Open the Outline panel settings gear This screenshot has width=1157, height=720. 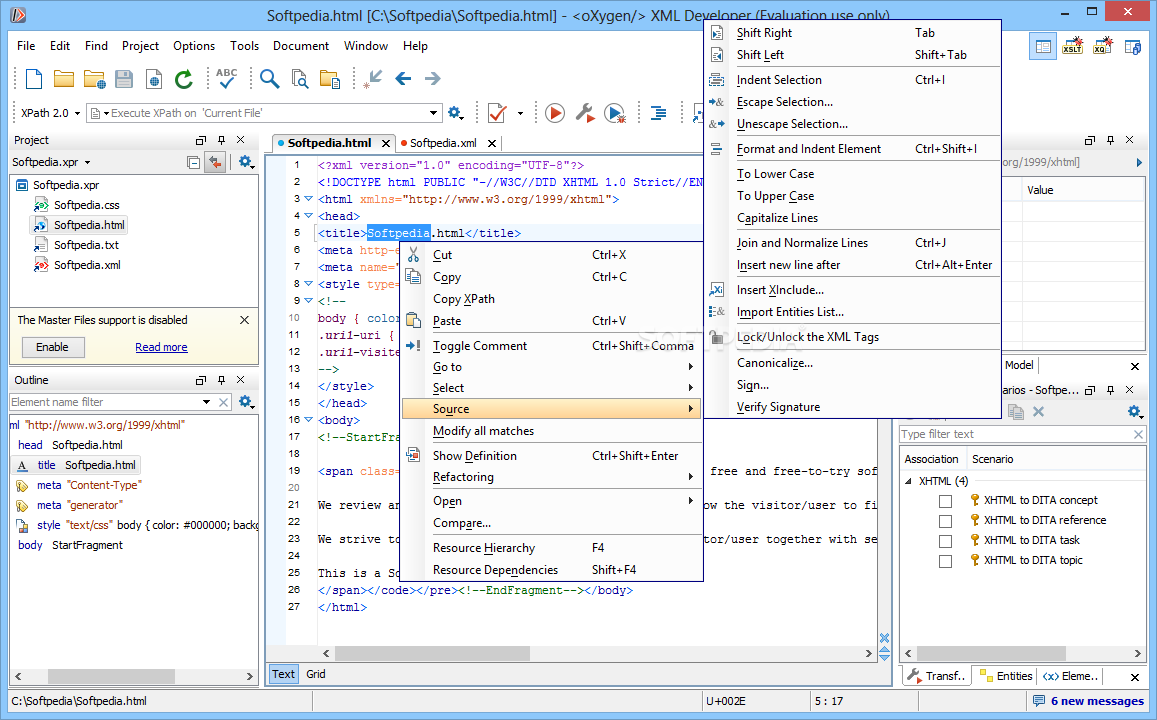[x=246, y=402]
